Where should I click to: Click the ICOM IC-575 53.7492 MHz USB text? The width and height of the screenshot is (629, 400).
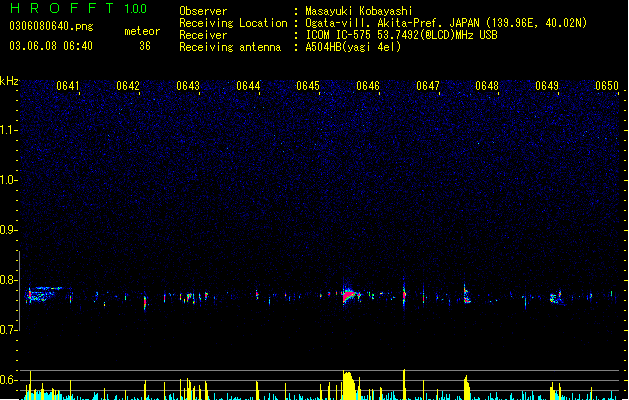[x=401, y=35]
